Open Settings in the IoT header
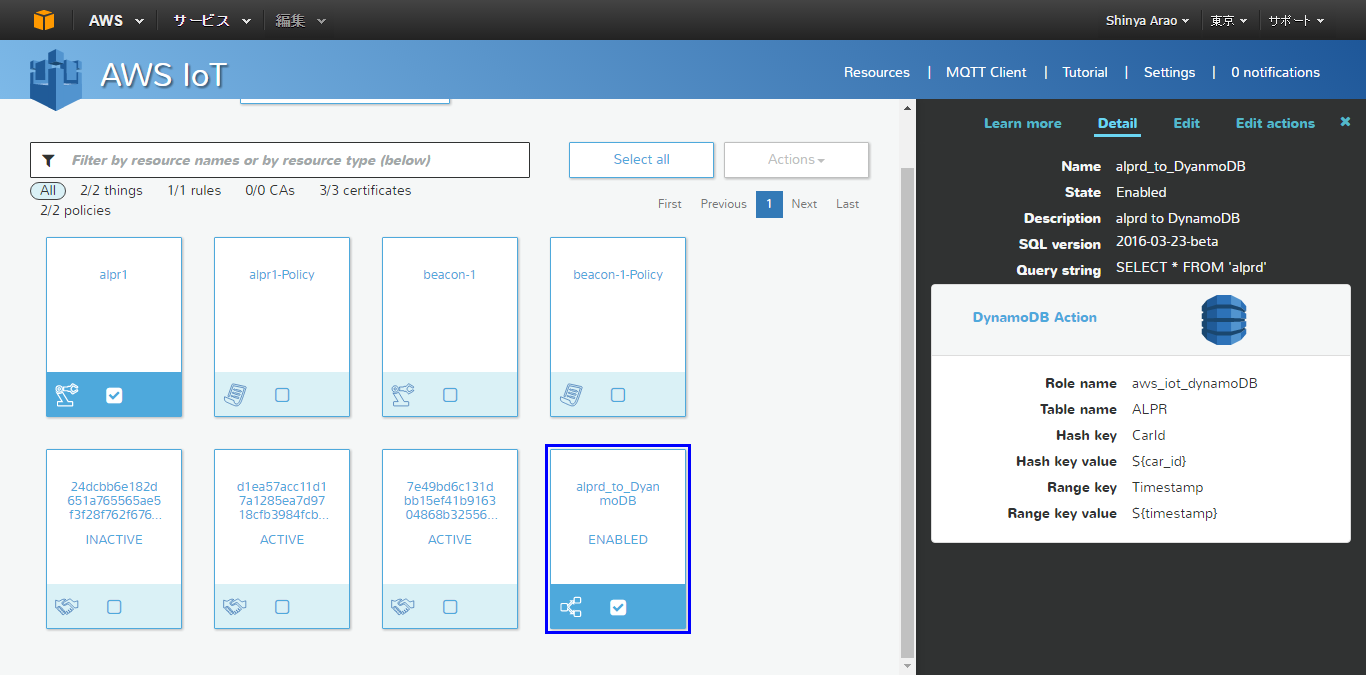 pos(1169,72)
